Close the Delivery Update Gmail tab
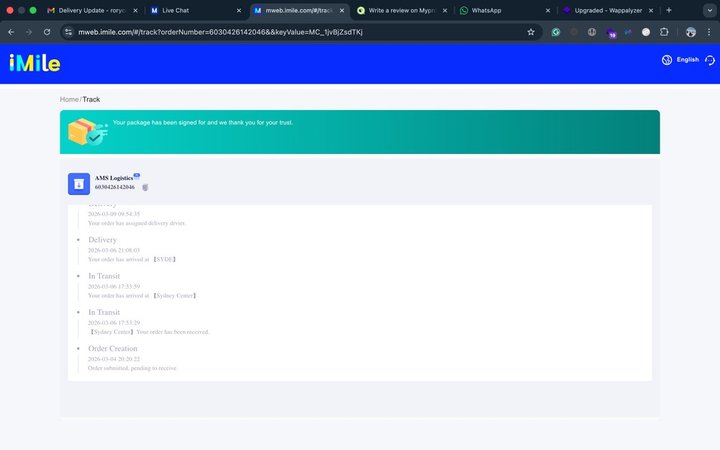Screen dimensions: 720x450 coord(135,10)
